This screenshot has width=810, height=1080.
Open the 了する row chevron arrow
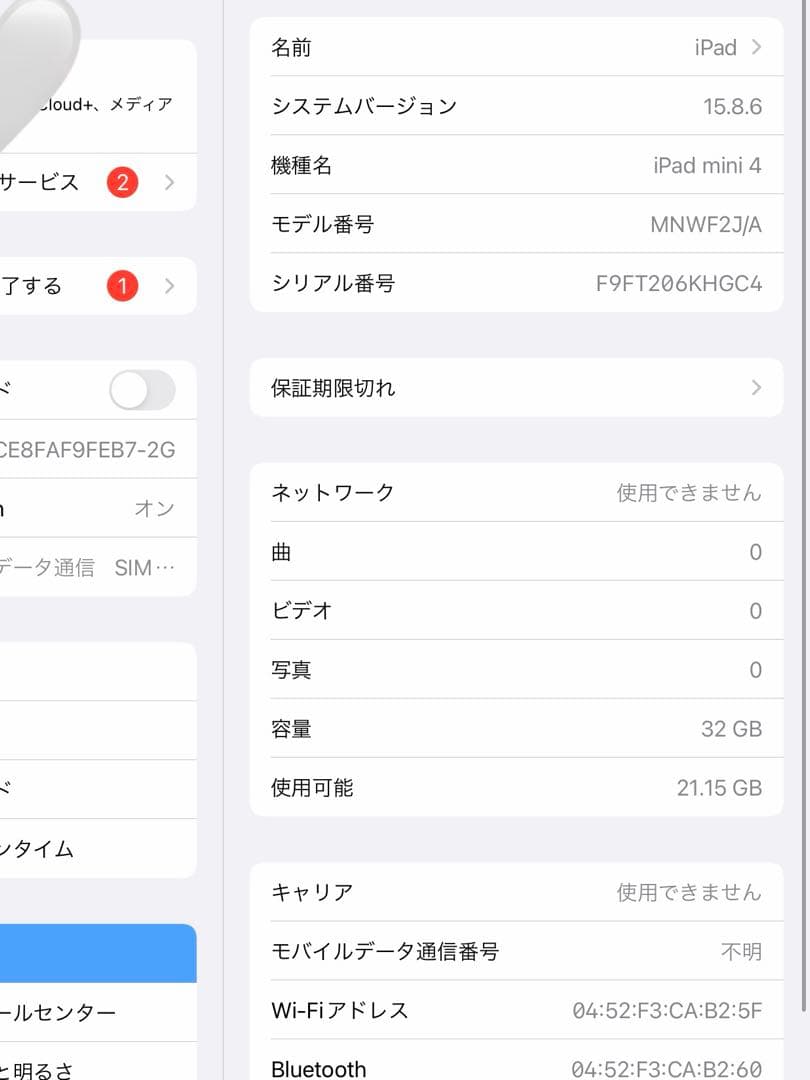click(169, 286)
